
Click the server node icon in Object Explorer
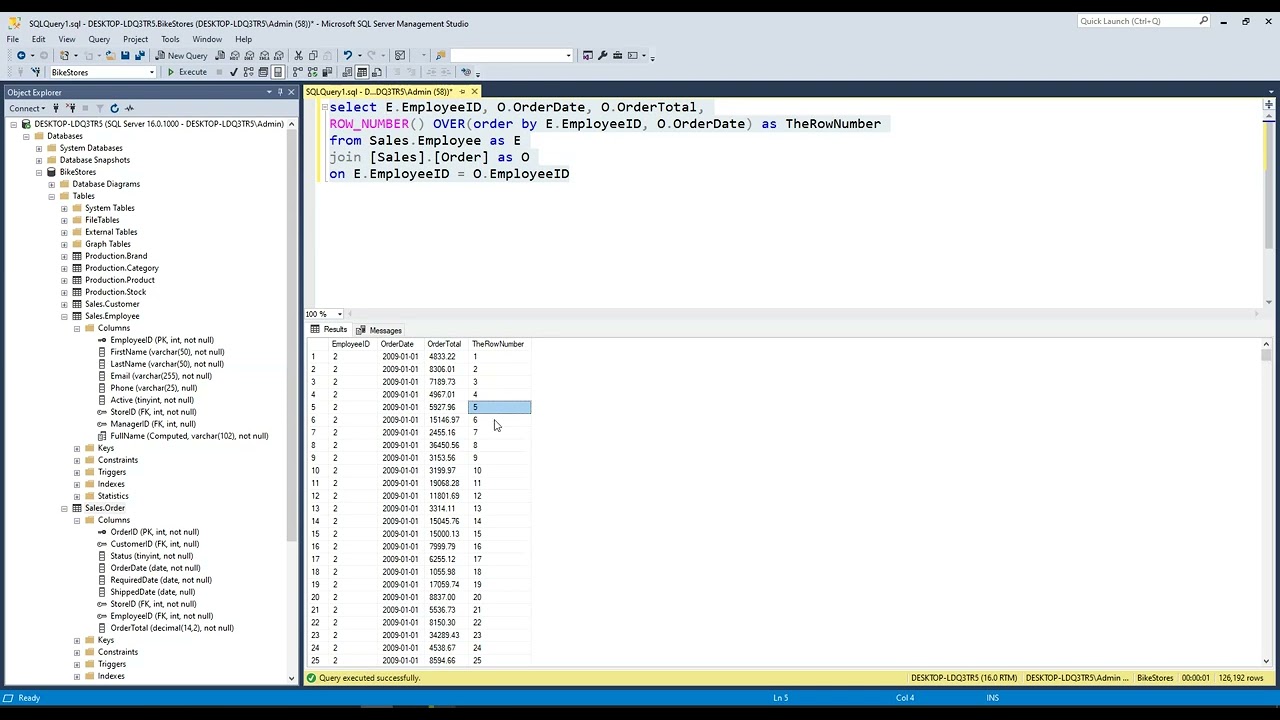tap(26, 124)
